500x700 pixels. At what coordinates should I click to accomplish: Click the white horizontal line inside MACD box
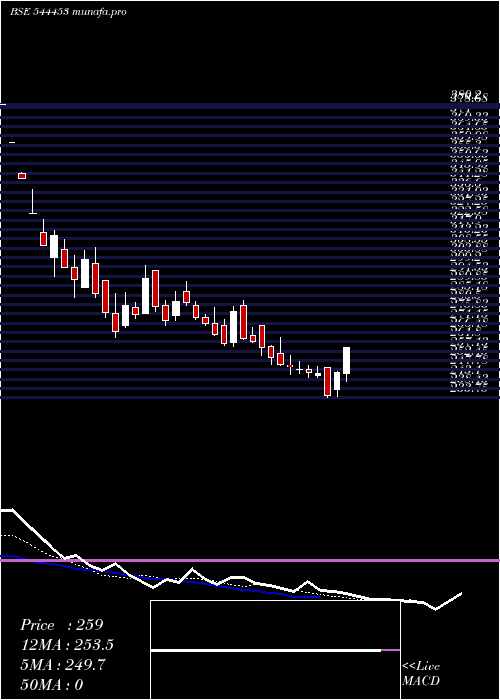[x=266, y=650]
